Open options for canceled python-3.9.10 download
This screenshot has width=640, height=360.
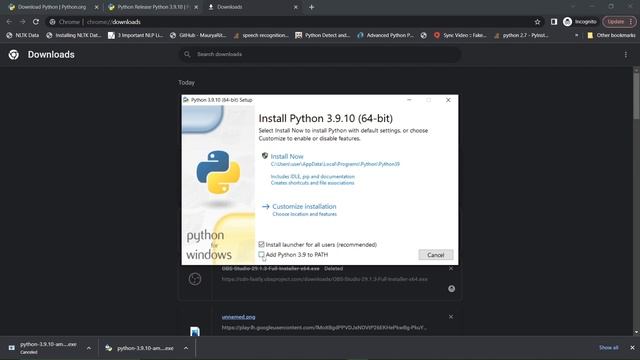(x=89, y=348)
